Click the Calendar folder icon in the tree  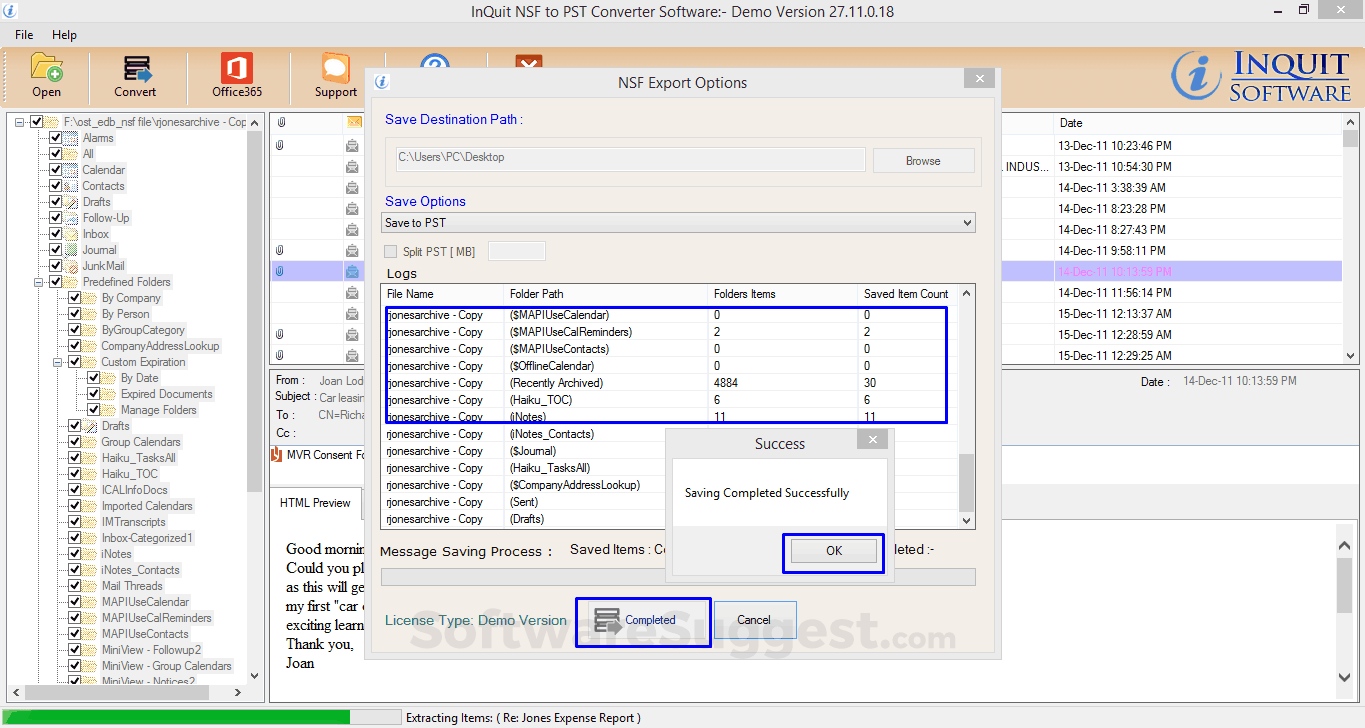coord(71,170)
